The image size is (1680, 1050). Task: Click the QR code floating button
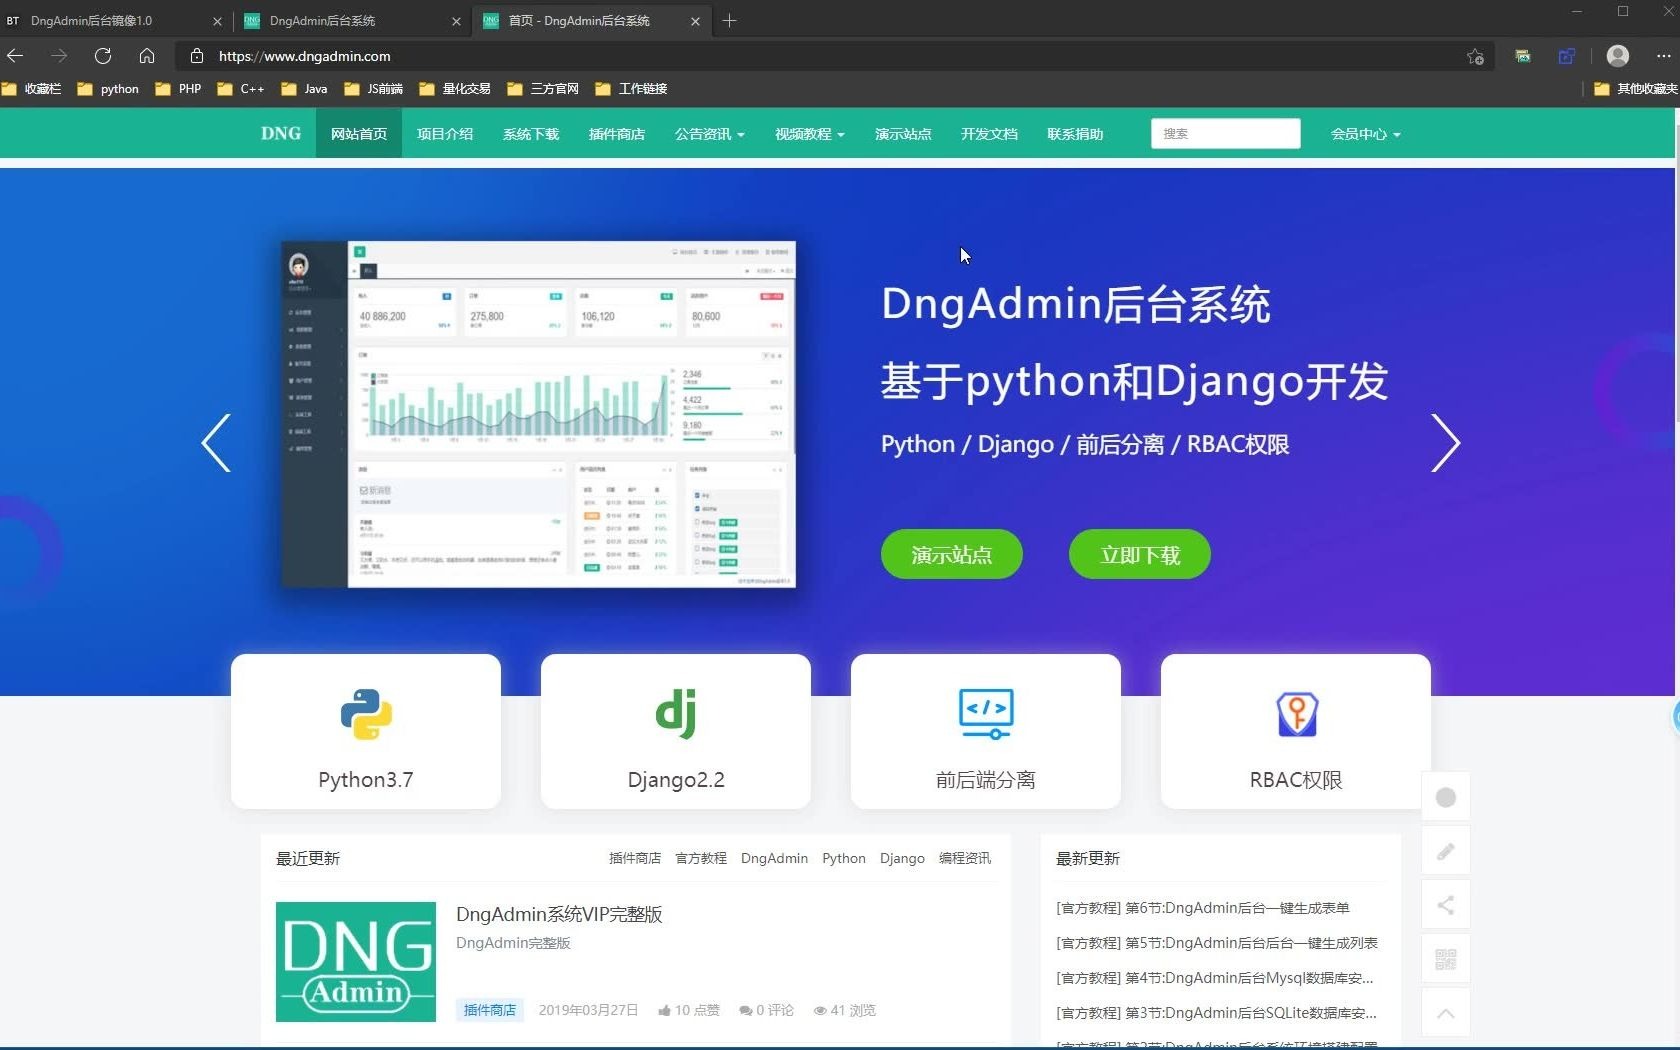tap(1446, 959)
